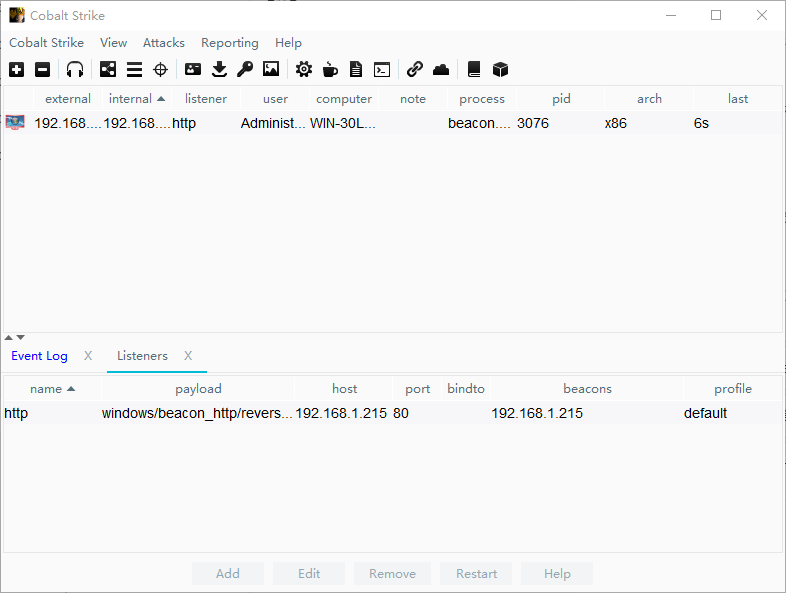The width and height of the screenshot is (786, 593).
Task: Select session computer cell WIN-30L...
Action: (x=343, y=123)
